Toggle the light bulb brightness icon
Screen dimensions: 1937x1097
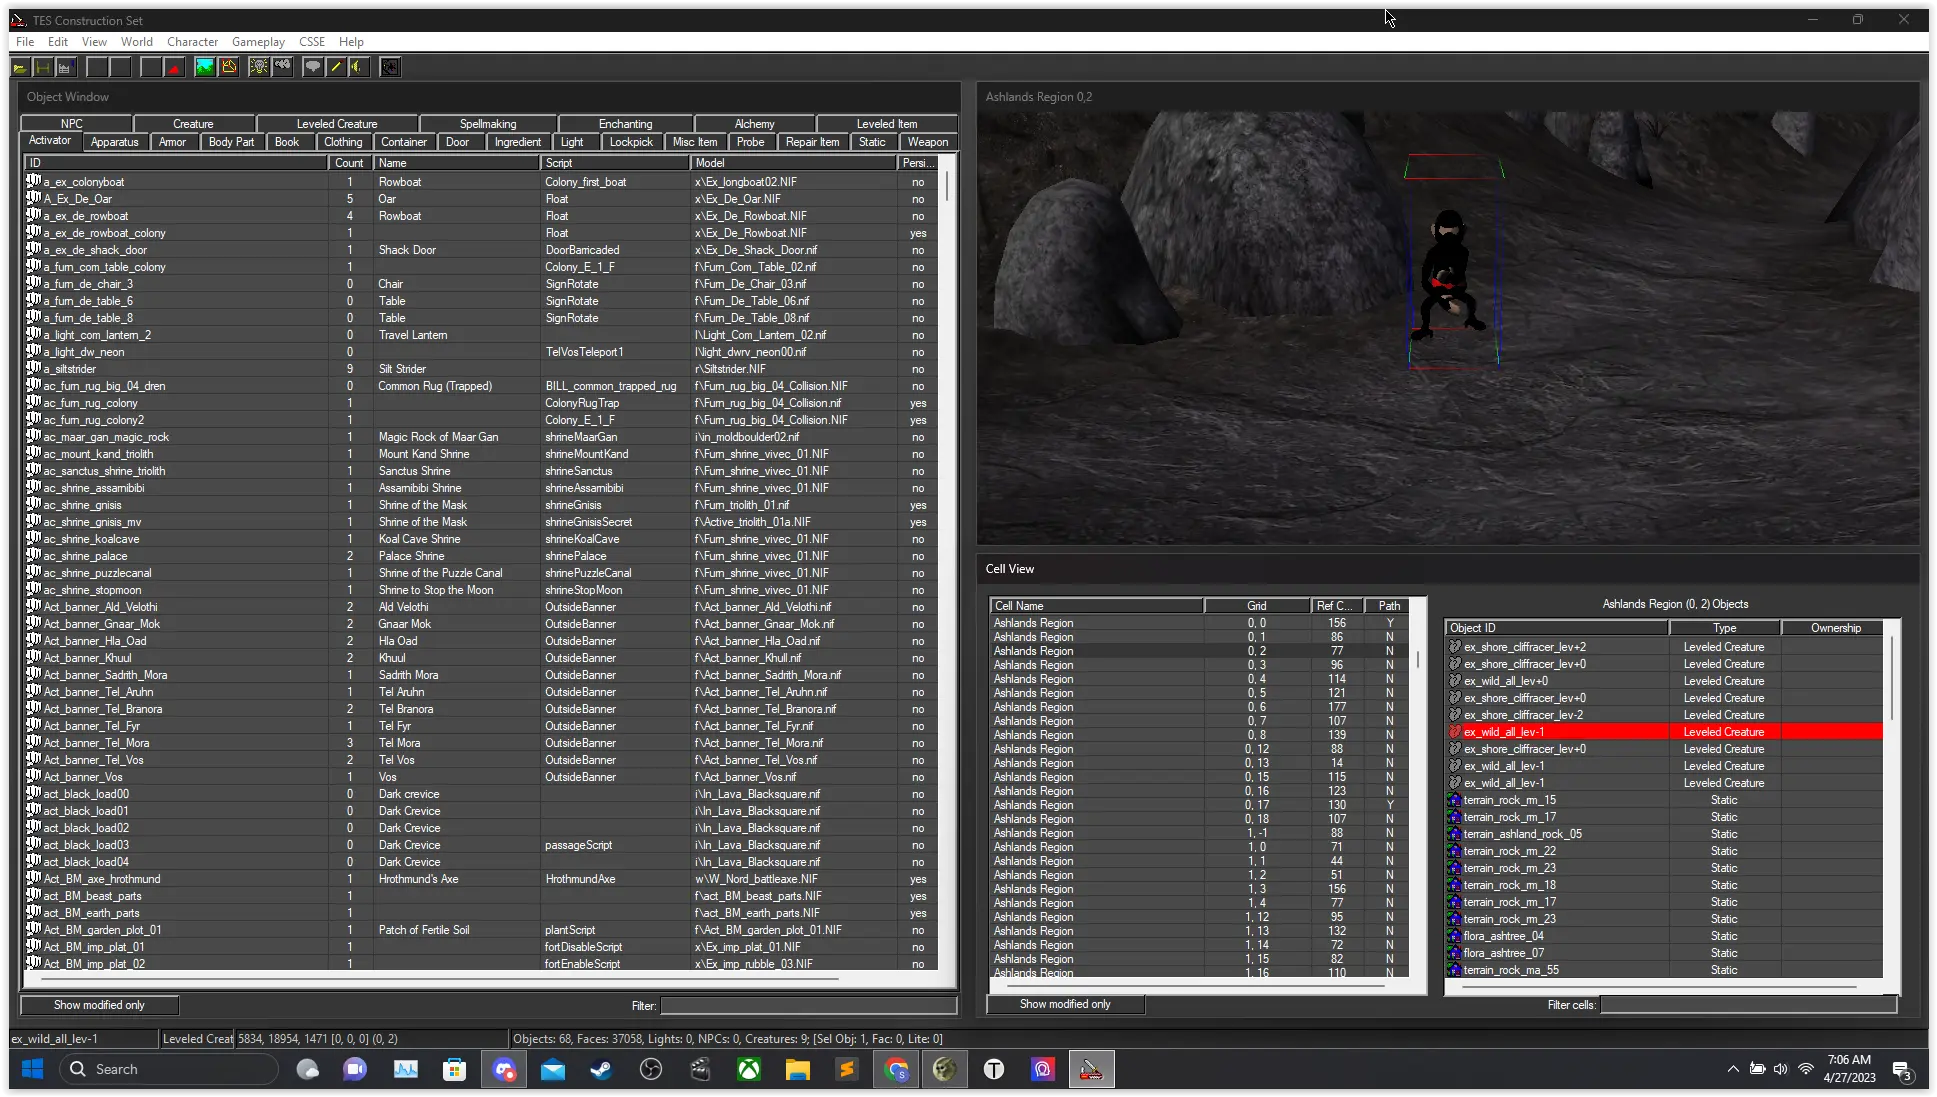[259, 67]
